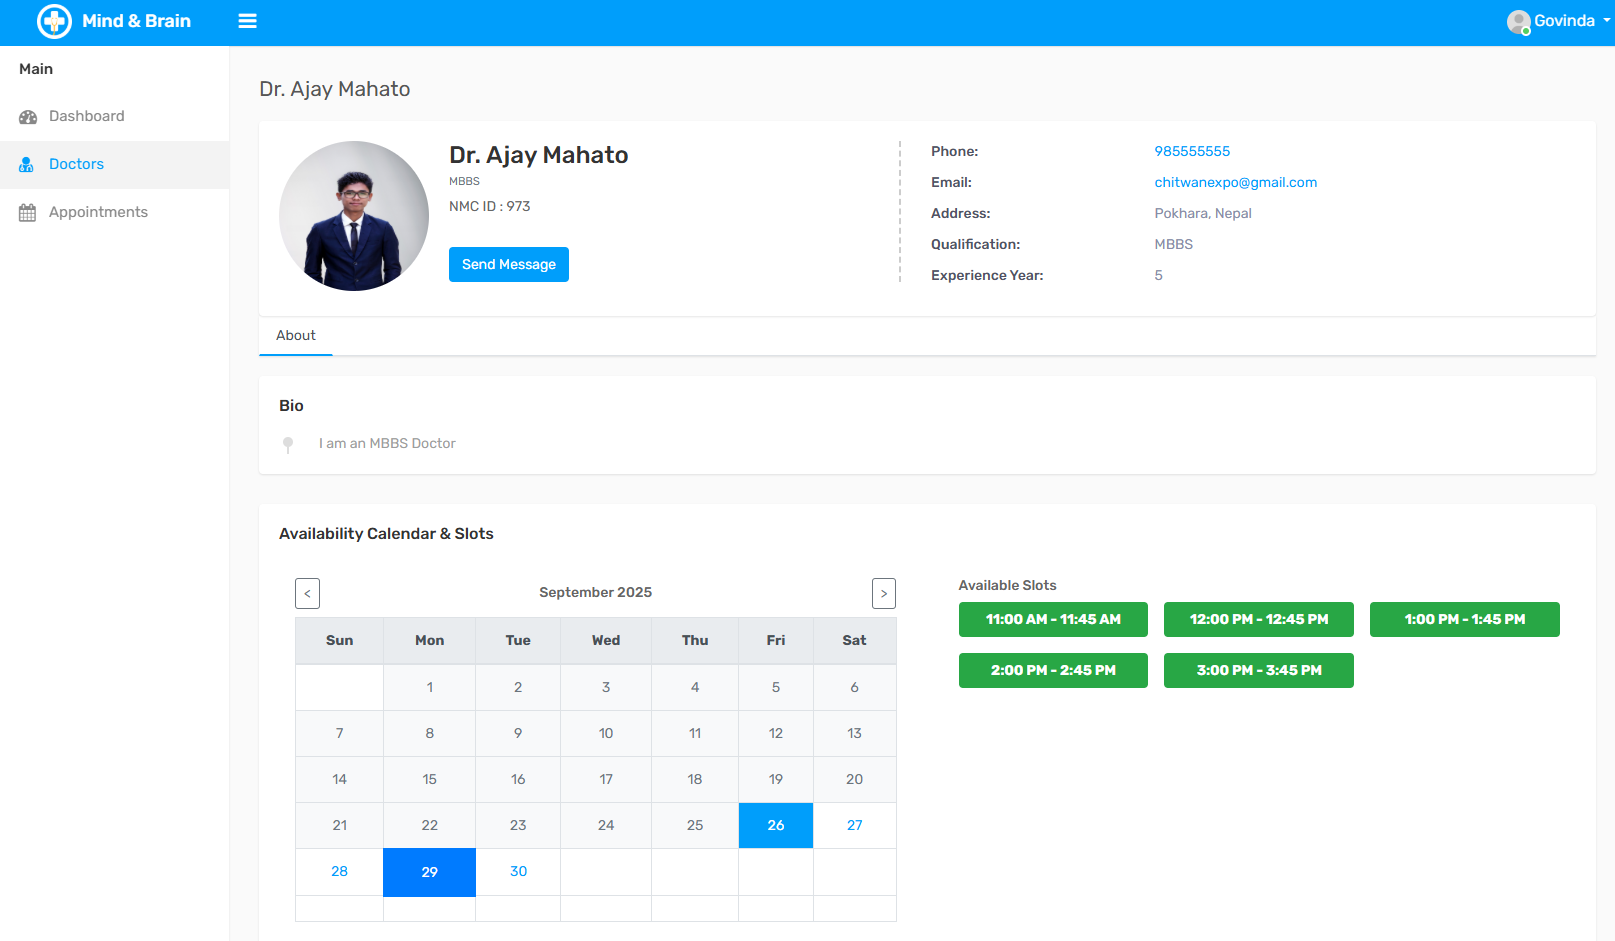Choose September 27 on the calendar
The height and width of the screenshot is (941, 1615).
[854, 825]
